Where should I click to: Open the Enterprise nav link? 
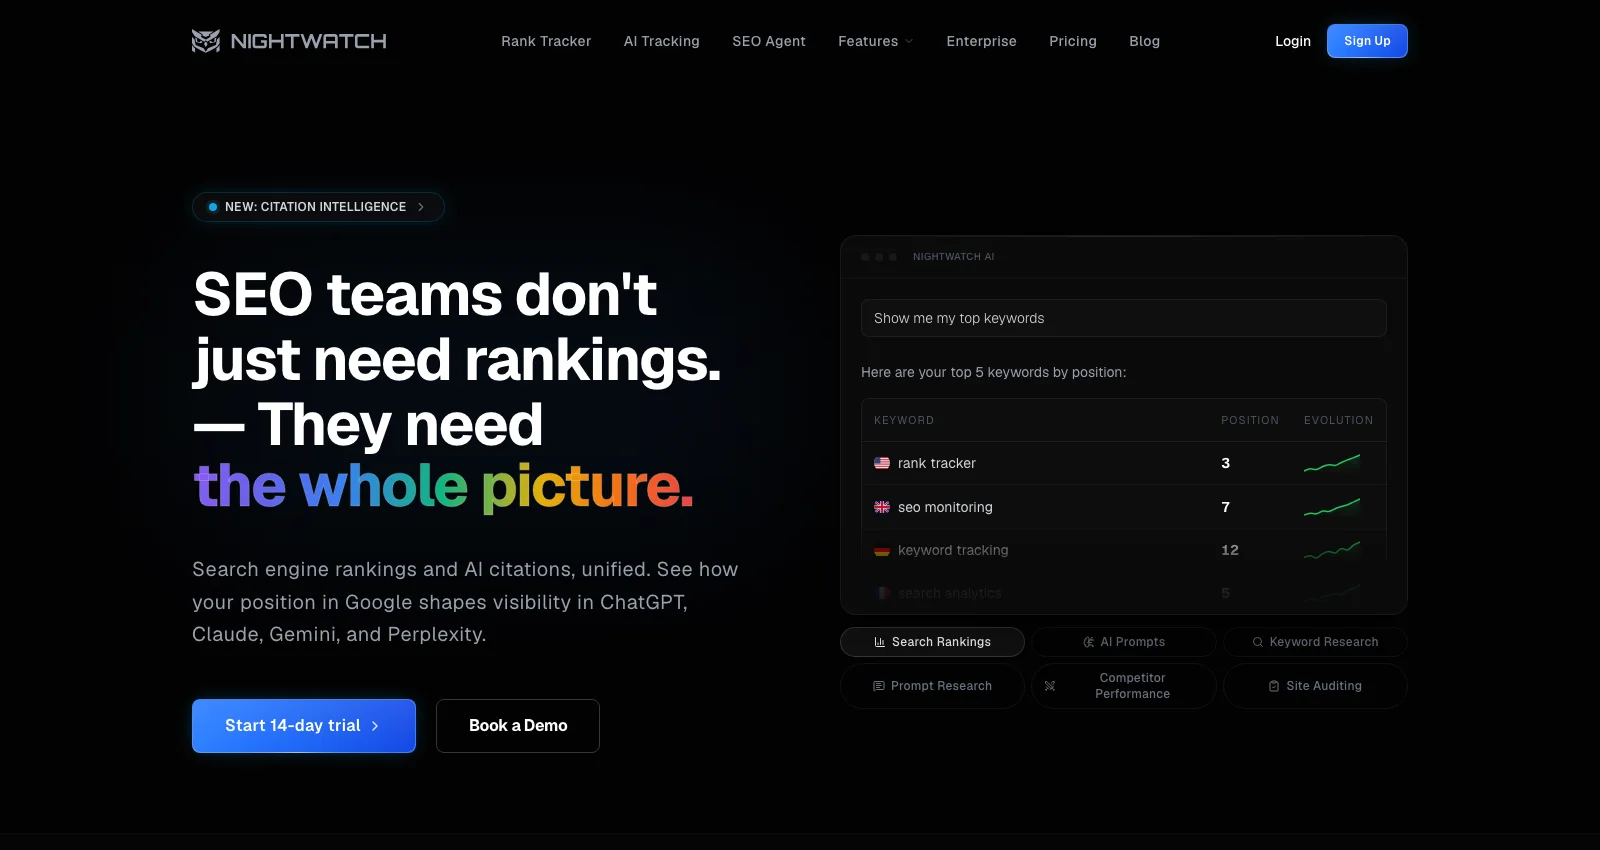click(x=981, y=41)
